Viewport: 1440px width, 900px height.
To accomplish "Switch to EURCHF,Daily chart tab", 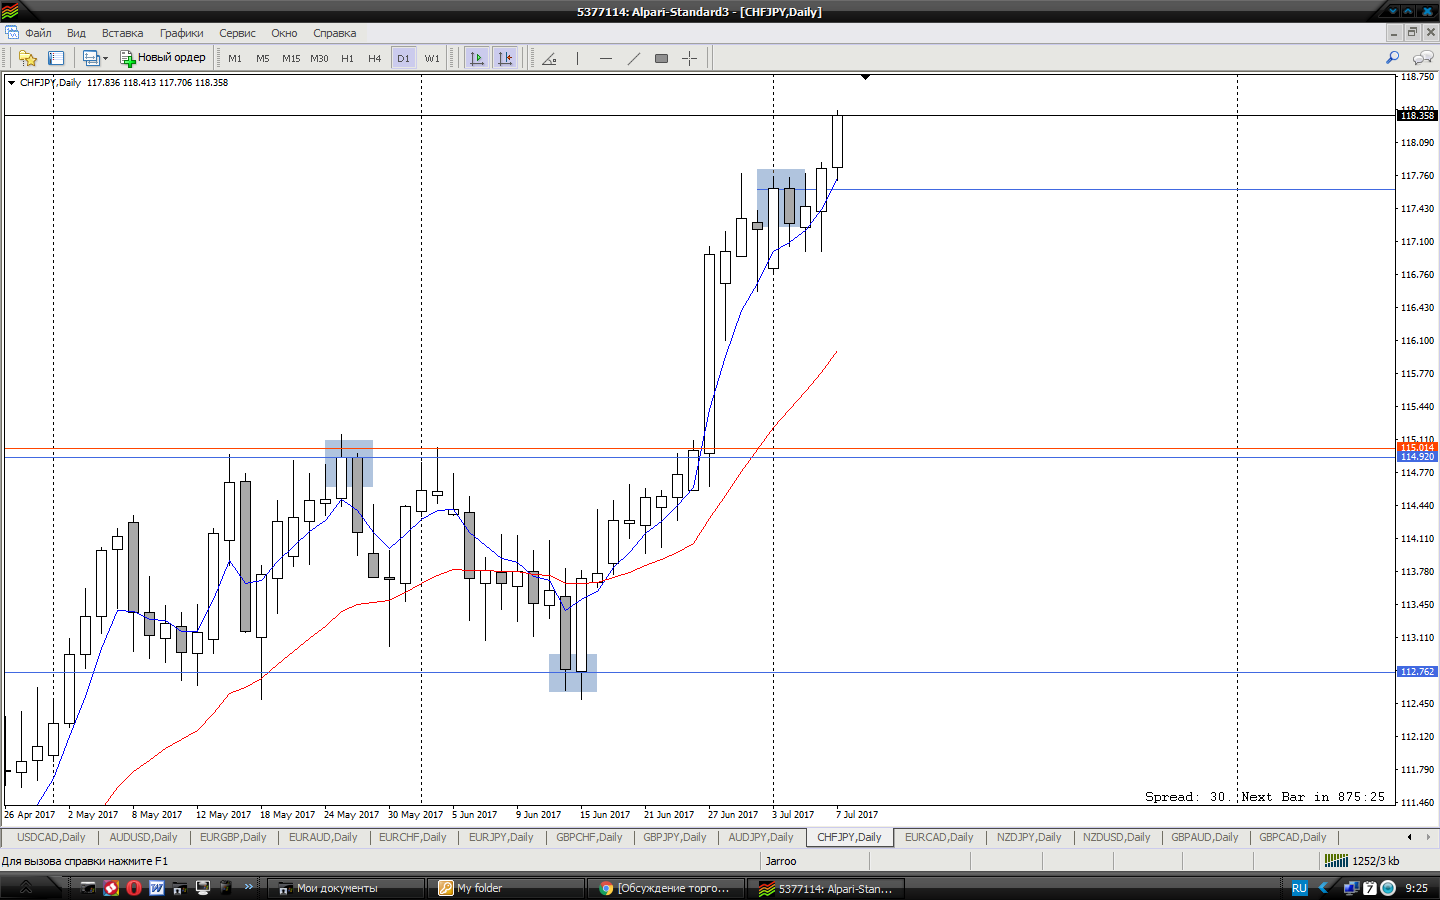I will [412, 837].
